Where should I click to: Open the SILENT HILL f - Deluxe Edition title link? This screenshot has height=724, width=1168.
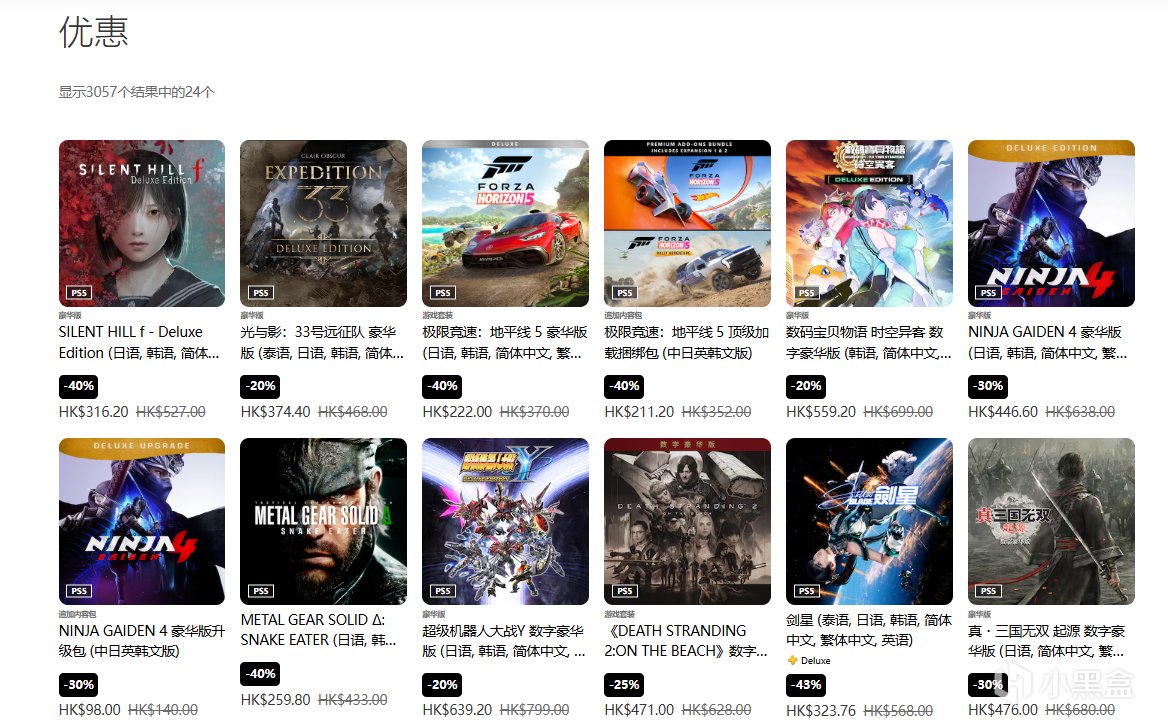point(139,342)
